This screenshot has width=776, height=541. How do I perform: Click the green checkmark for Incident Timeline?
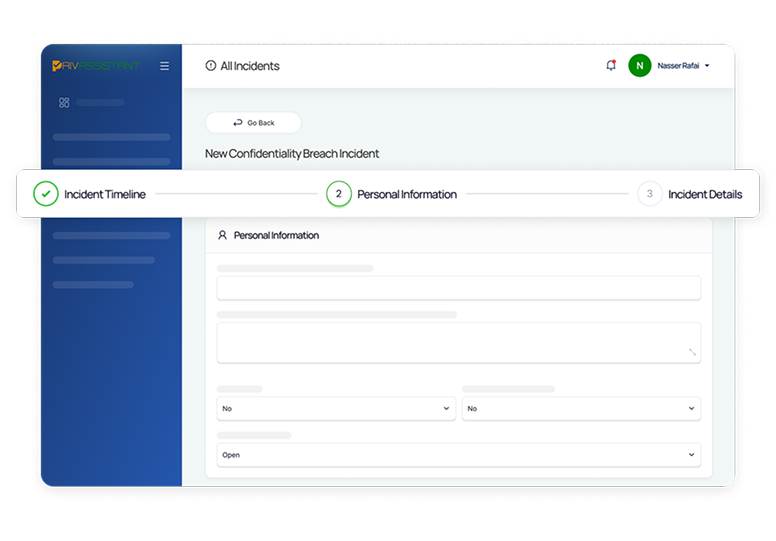tap(46, 194)
